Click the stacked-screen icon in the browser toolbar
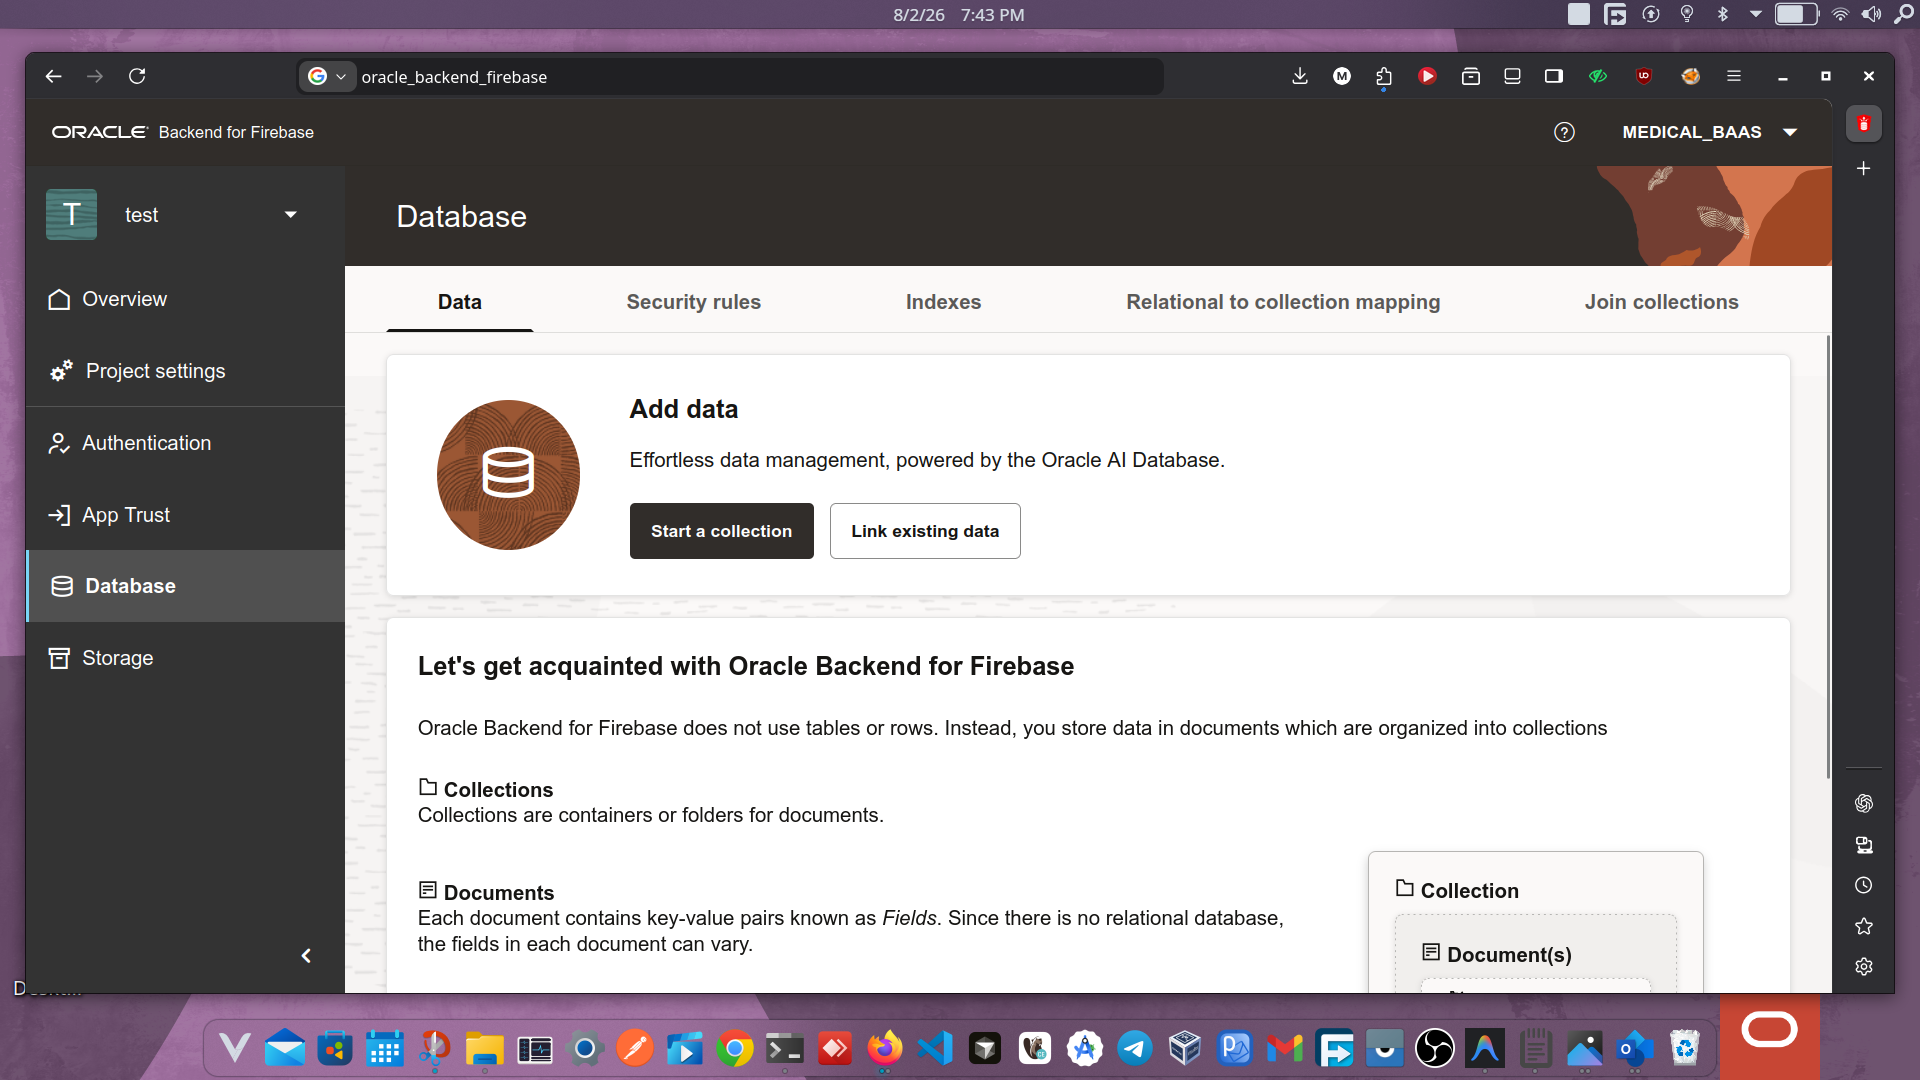The width and height of the screenshot is (1920, 1080). [x=1512, y=76]
